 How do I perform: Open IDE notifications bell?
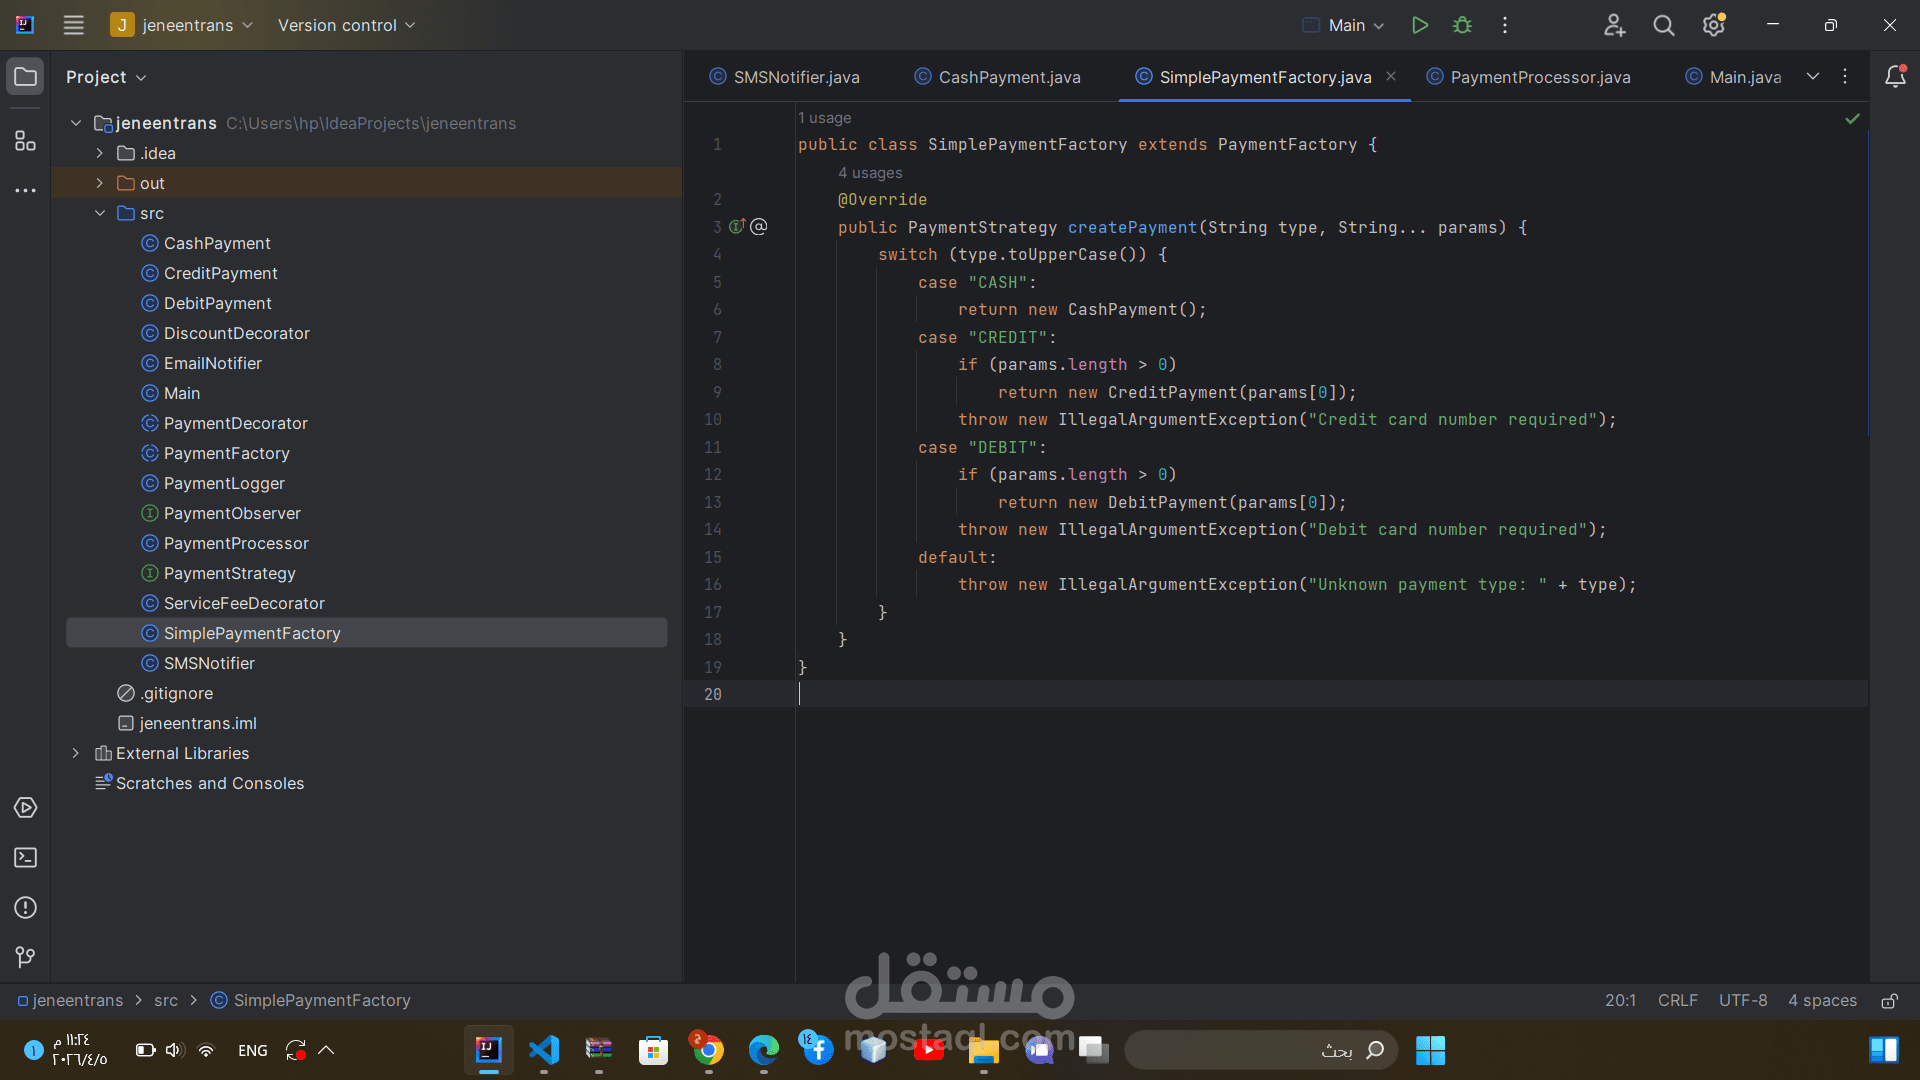click(1894, 77)
